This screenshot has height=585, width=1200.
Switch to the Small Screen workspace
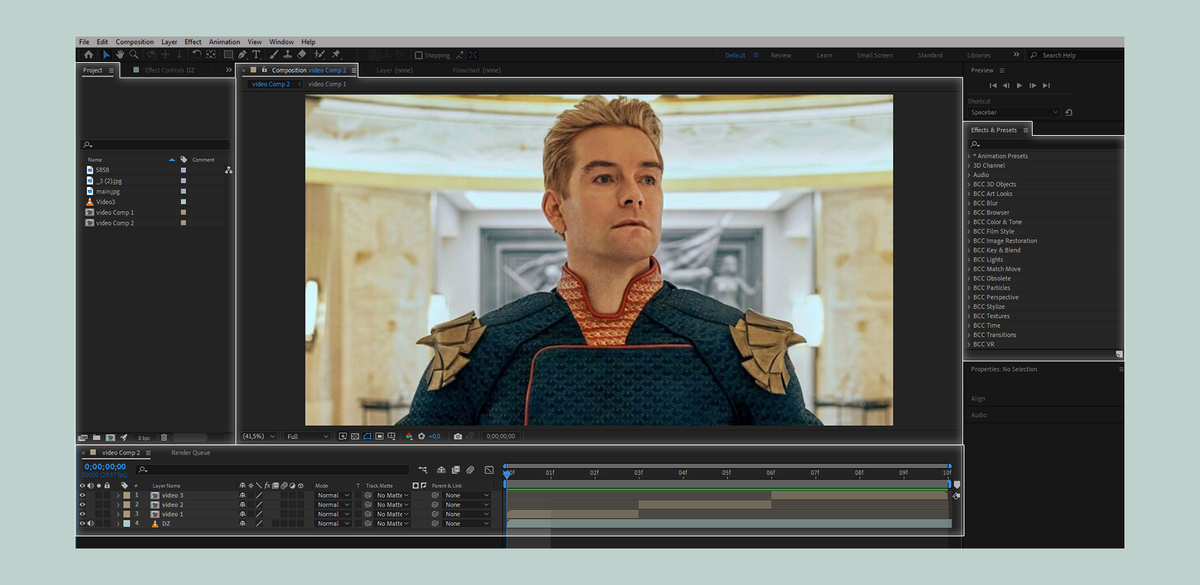tap(875, 55)
